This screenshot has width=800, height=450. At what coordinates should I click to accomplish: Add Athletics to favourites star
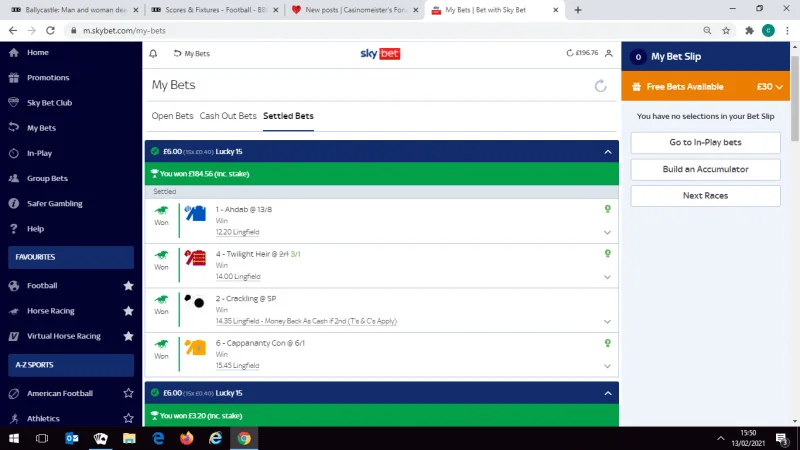coord(129,418)
